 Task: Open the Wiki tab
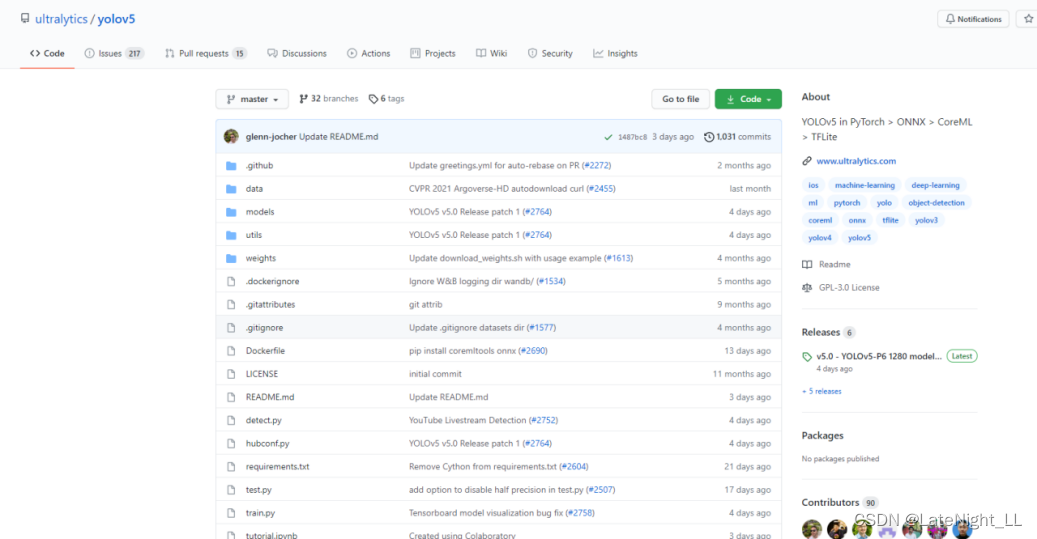click(x=491, y=54)
